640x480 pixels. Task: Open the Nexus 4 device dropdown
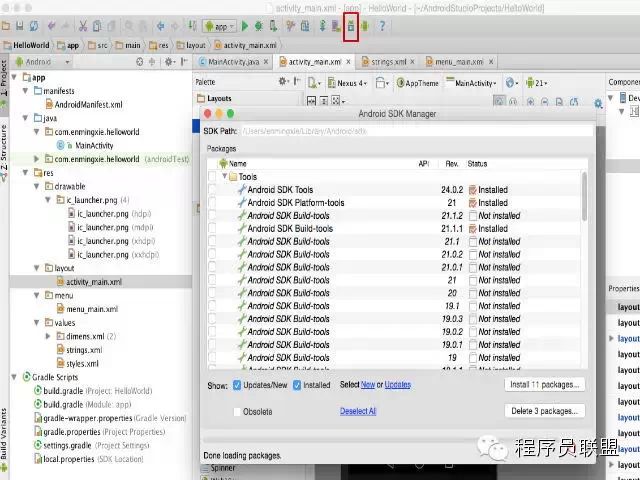[348, 83]
